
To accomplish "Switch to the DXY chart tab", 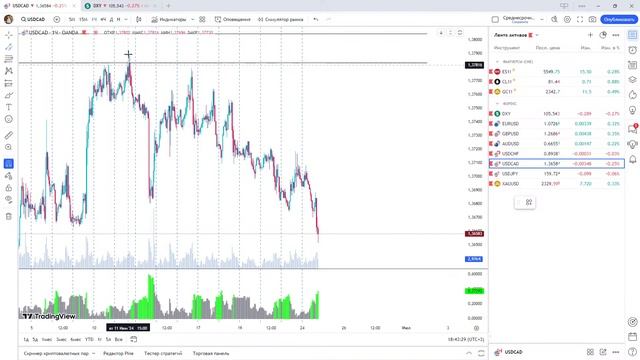I will coord(118,6).
